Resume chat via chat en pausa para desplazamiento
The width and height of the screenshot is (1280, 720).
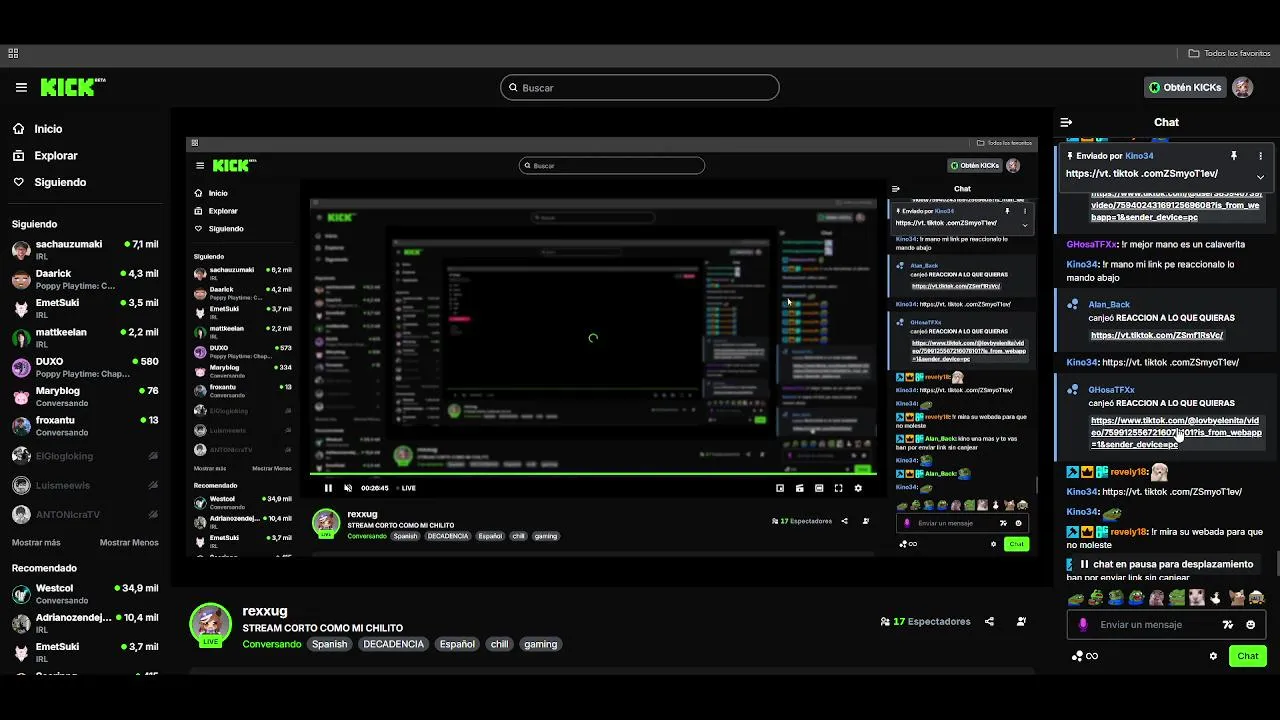[x=1166, y=564]
